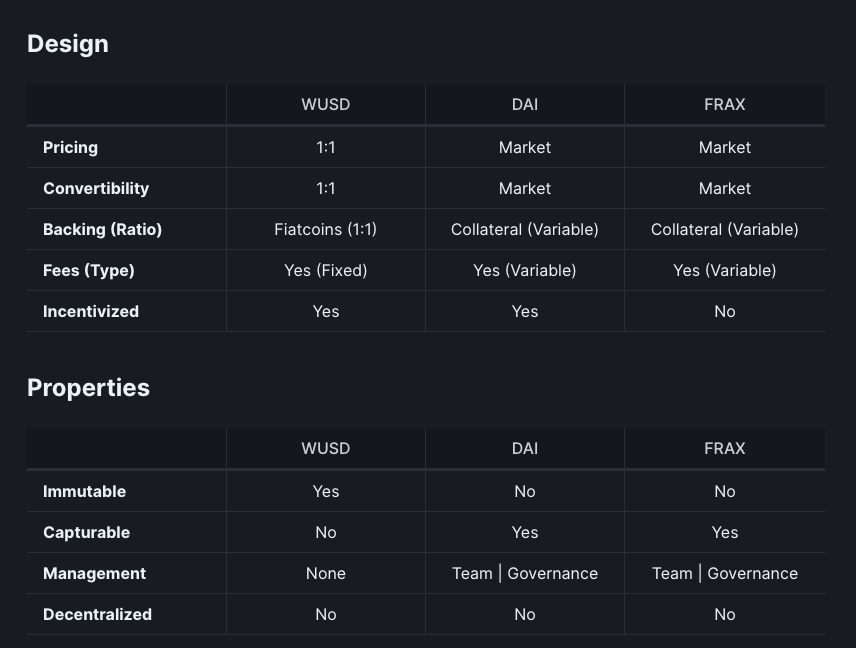856x648 pixels.
Task: Click DAI's Team | Governance cell
Action: click(525, 573)
